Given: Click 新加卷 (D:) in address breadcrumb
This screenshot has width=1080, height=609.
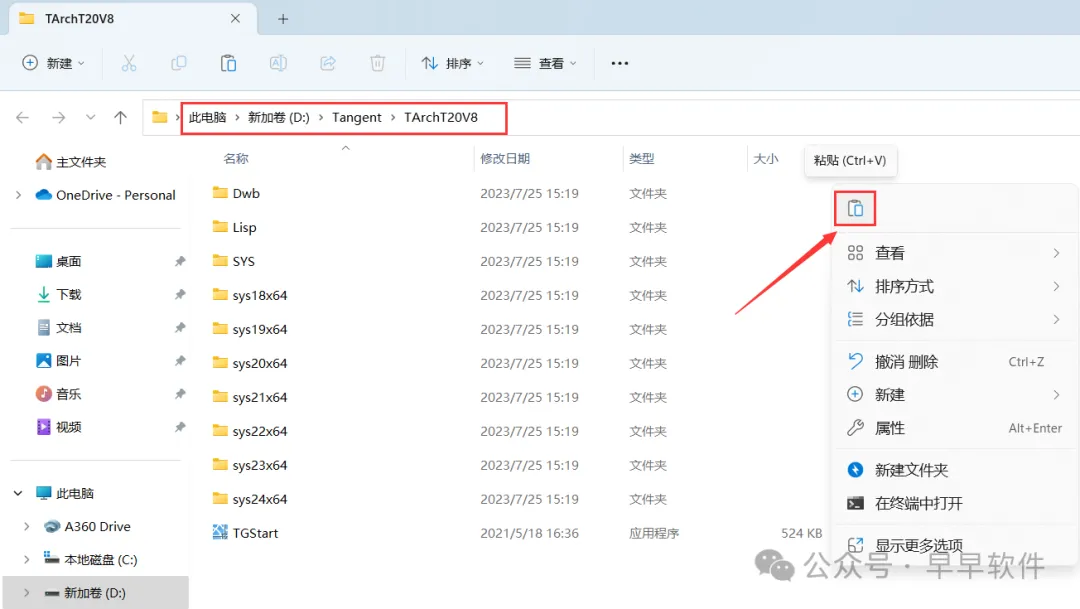Looking at the screenshot, I should point(279,118).
